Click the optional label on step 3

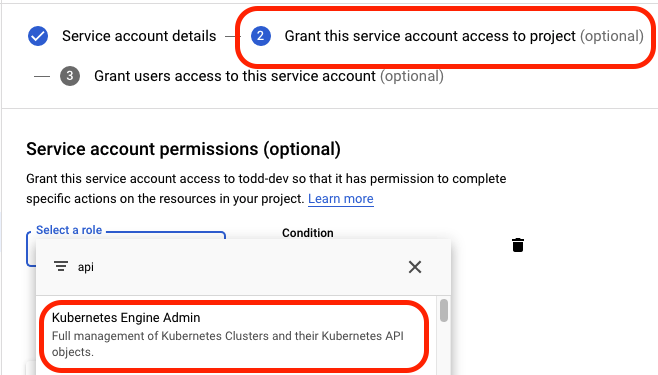point(412,76)
